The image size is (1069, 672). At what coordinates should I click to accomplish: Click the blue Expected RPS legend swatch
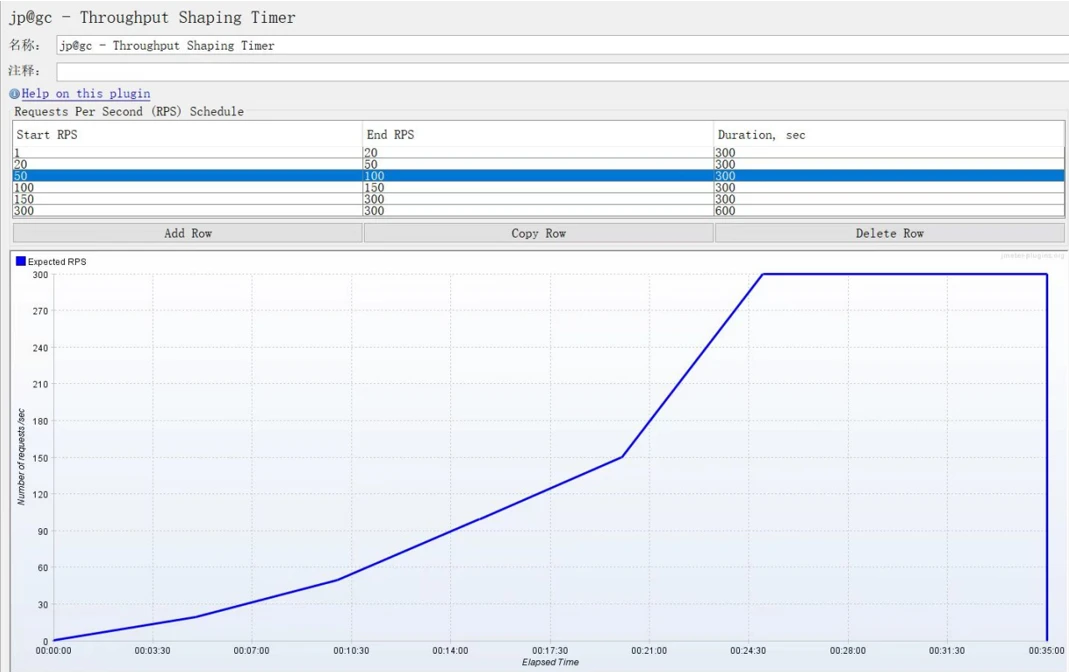[20, 261]
